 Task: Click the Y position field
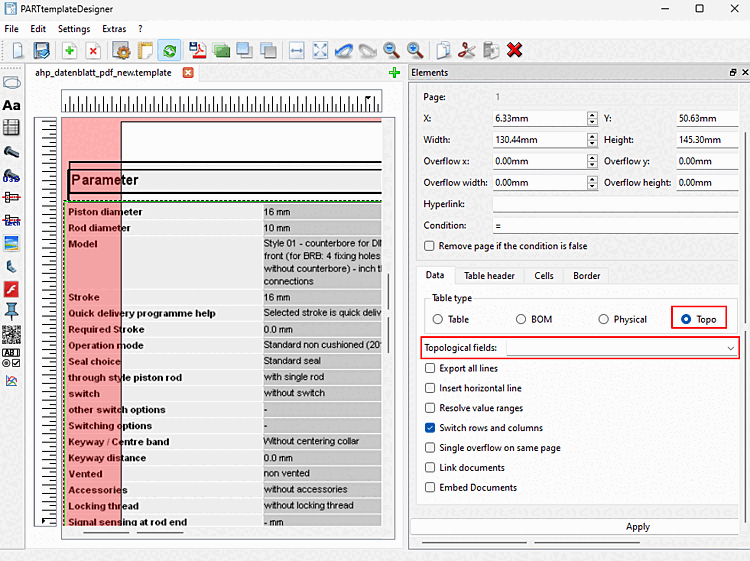click(707, 118)
